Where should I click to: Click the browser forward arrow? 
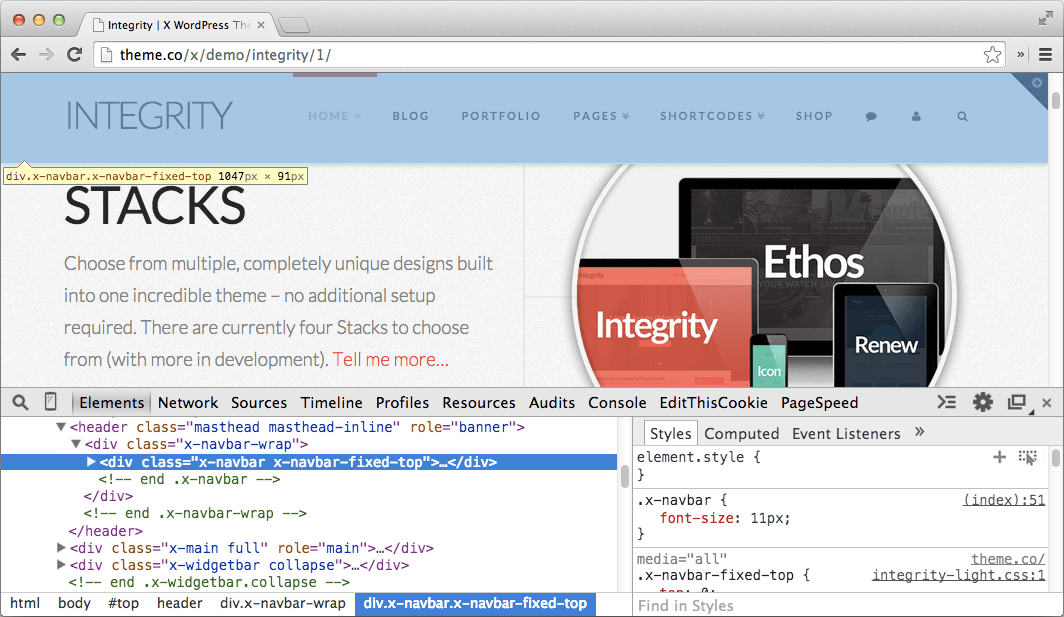pos(46,55)
